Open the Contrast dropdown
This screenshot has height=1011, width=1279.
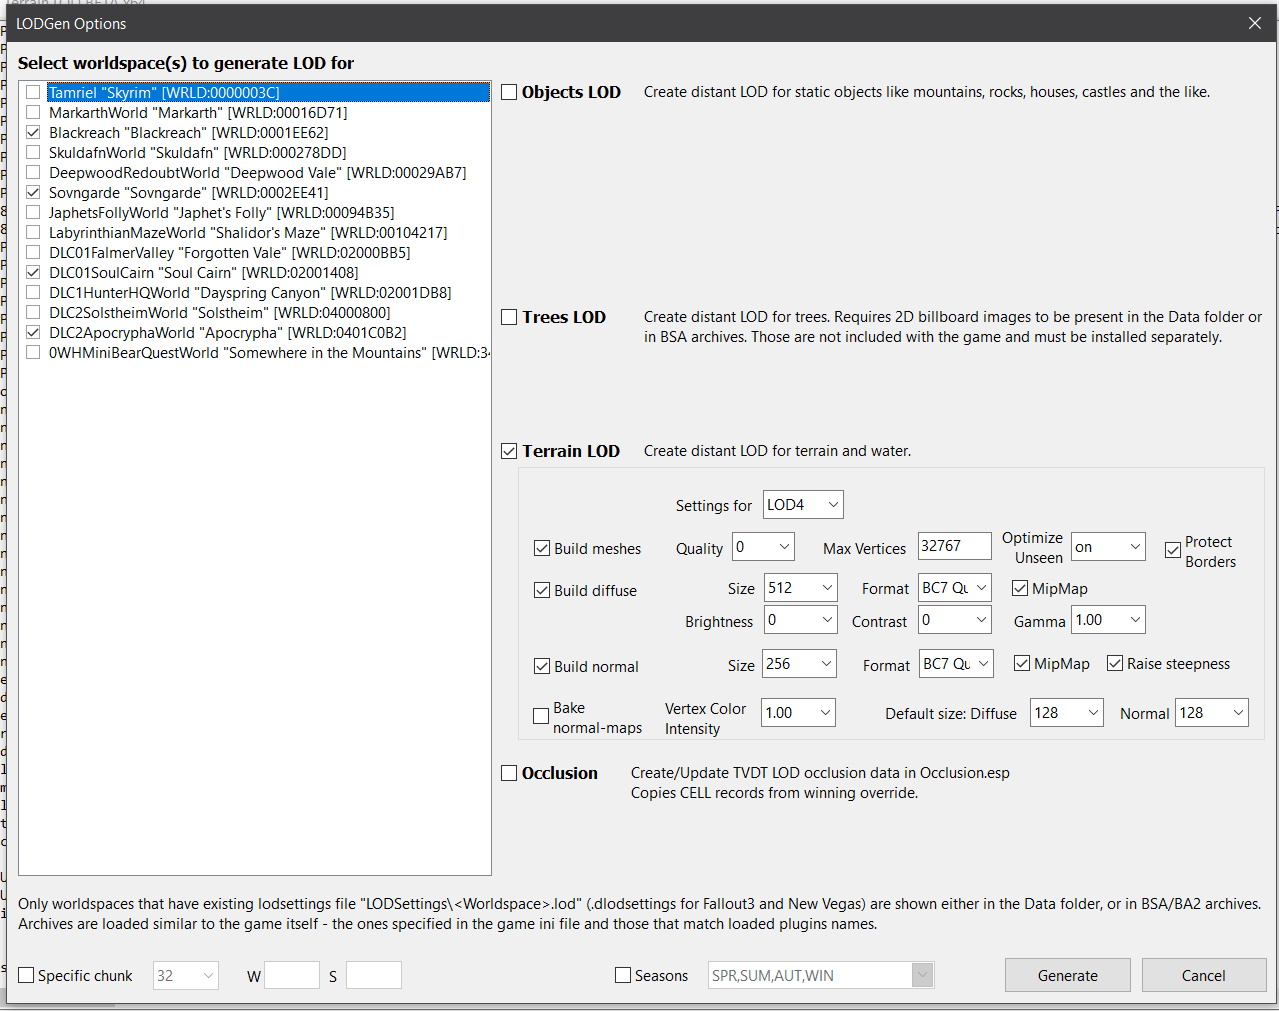tap(955, 620)
